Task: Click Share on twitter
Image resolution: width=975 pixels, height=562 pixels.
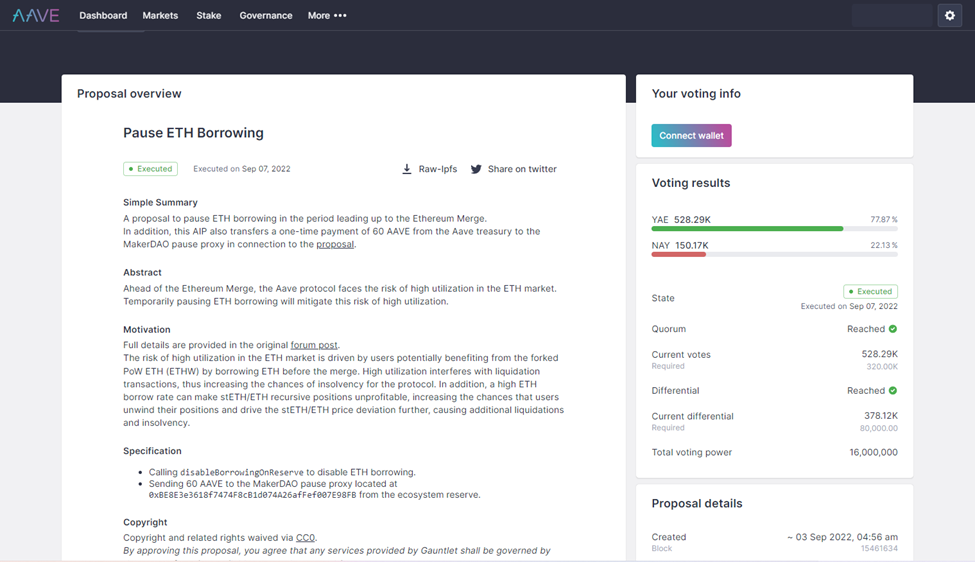Action: click(522, 169)
